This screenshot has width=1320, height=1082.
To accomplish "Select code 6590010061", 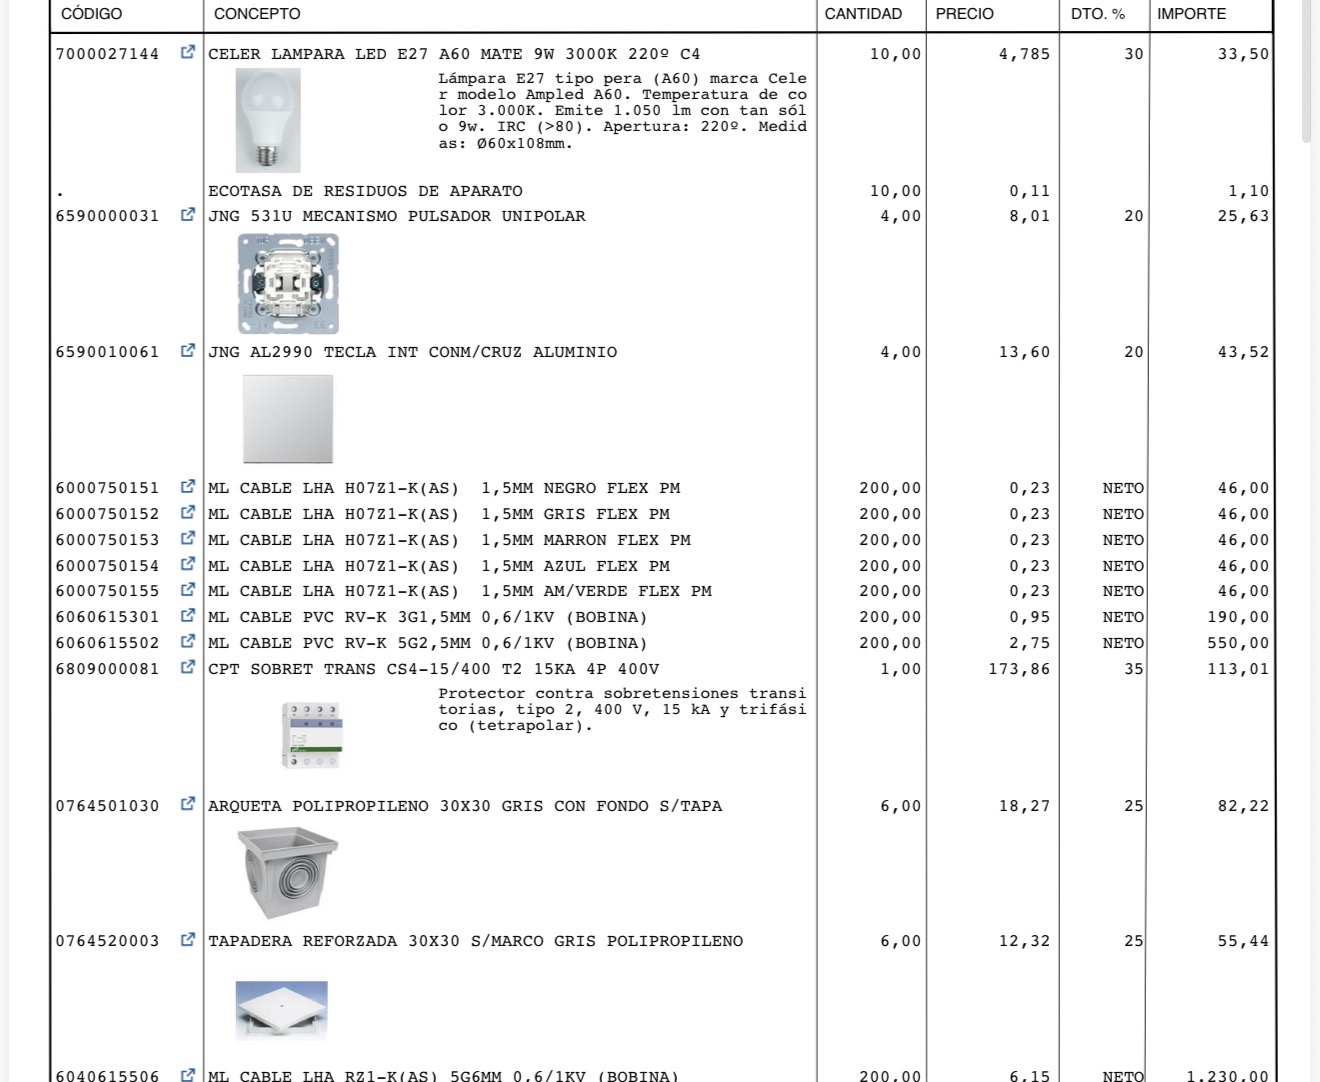I will [x=107, y=352].
